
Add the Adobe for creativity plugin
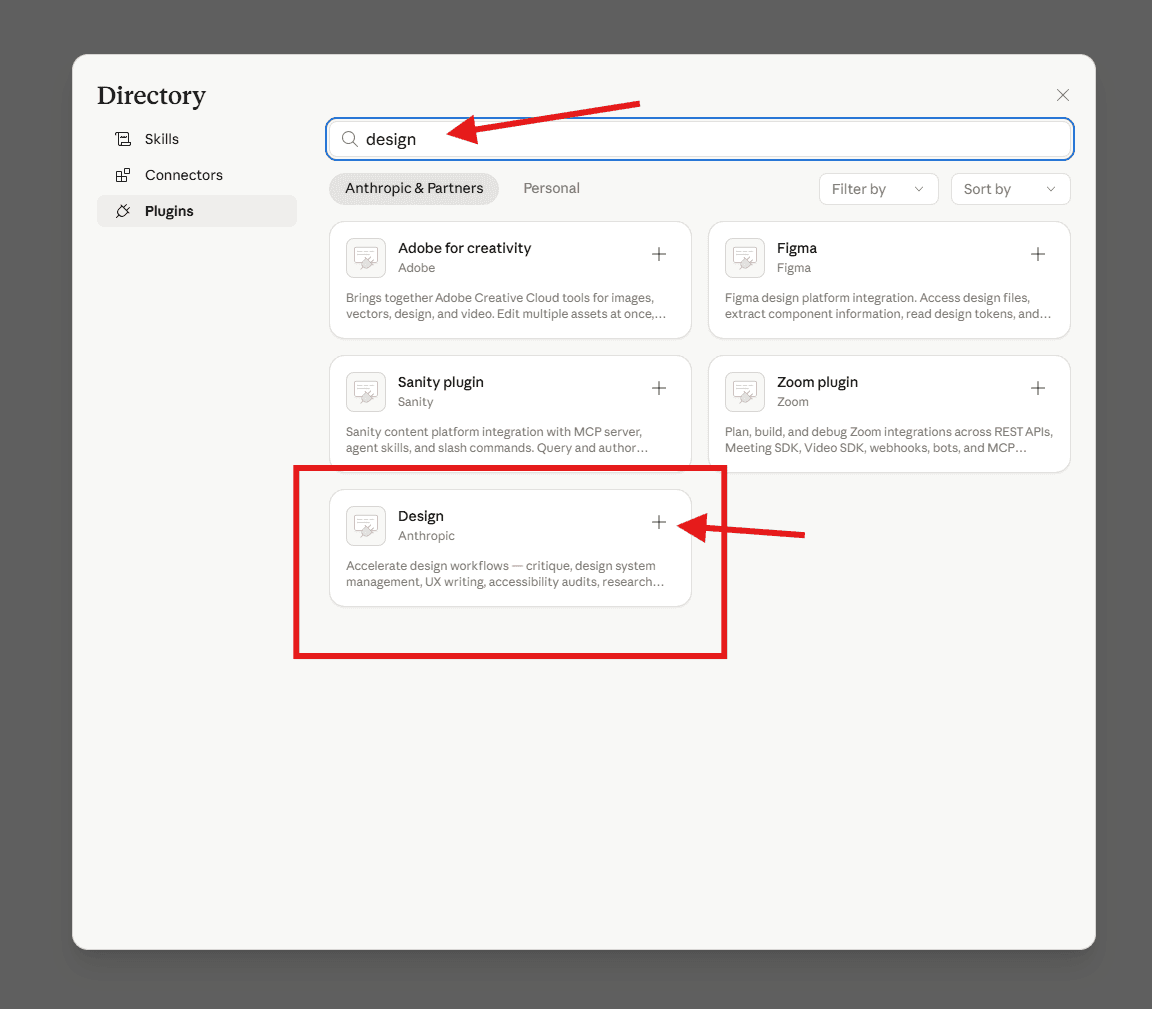click(x=659, y=254)
